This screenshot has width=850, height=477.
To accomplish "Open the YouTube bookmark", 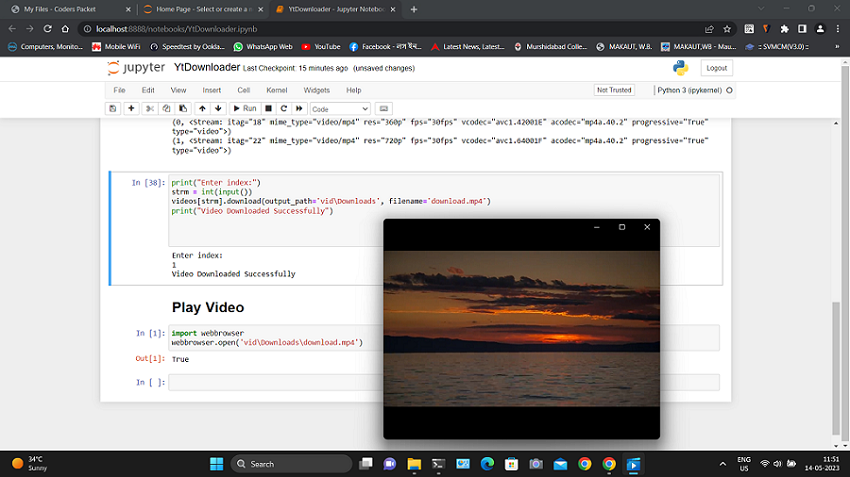I will coord(321,47).
